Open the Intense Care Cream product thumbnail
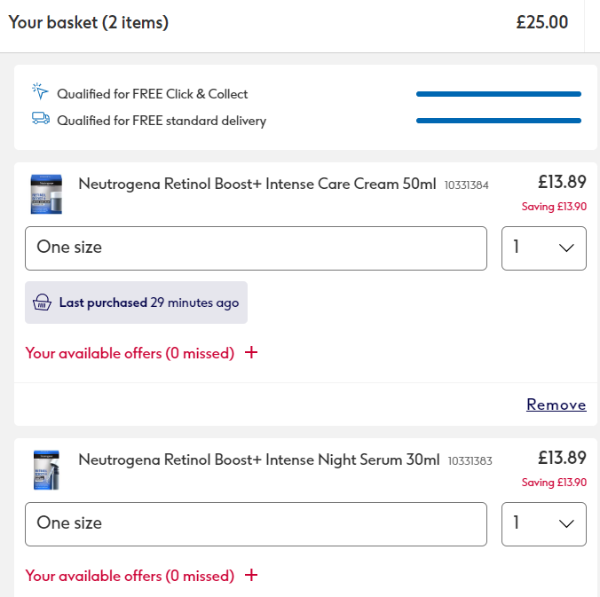The width and height of the screenshot is (600, 597). click(x=47, y=193)
